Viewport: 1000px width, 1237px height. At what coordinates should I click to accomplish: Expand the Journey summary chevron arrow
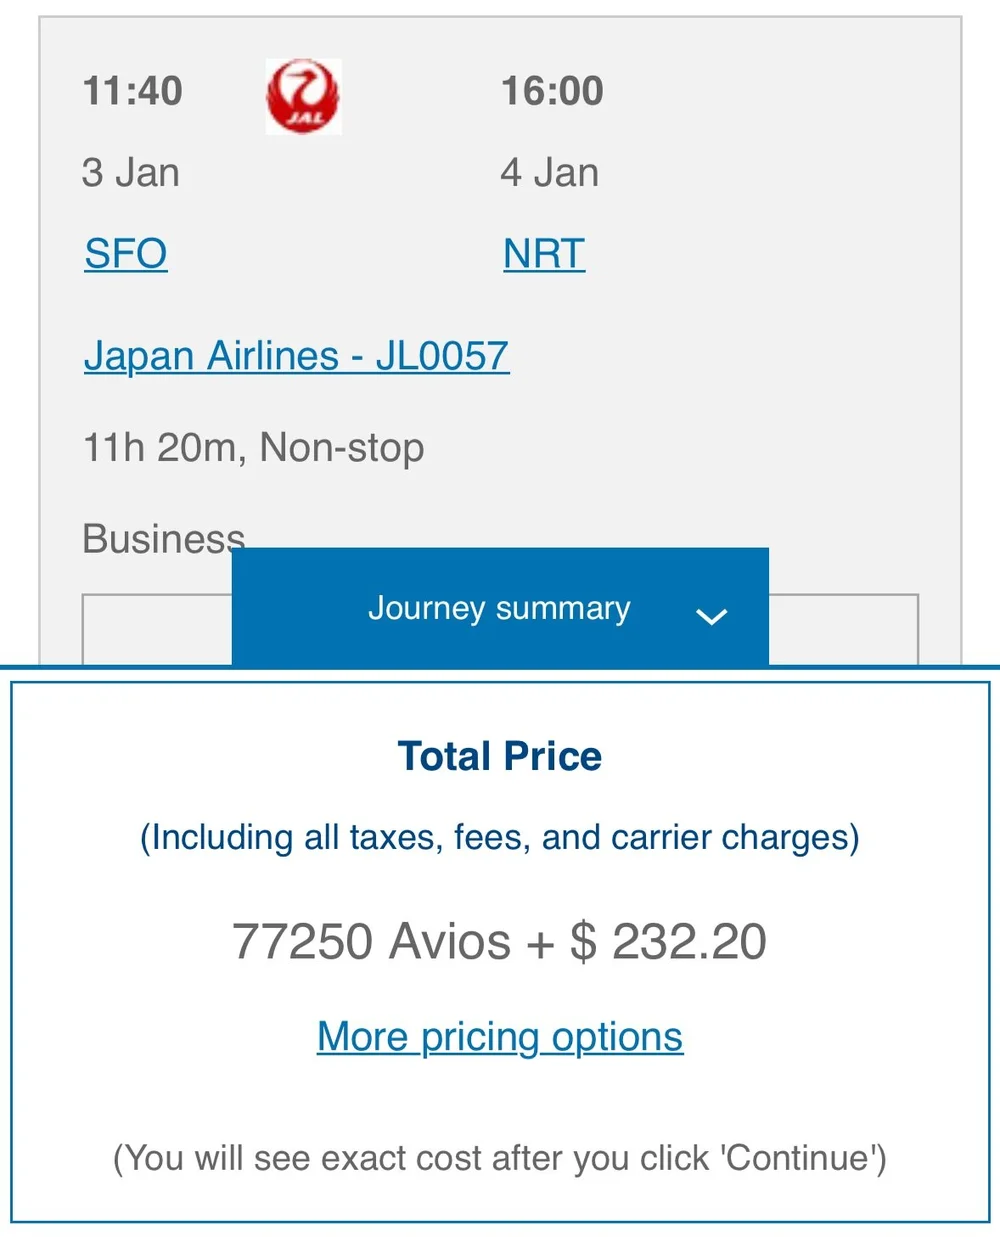click(711, 616)
